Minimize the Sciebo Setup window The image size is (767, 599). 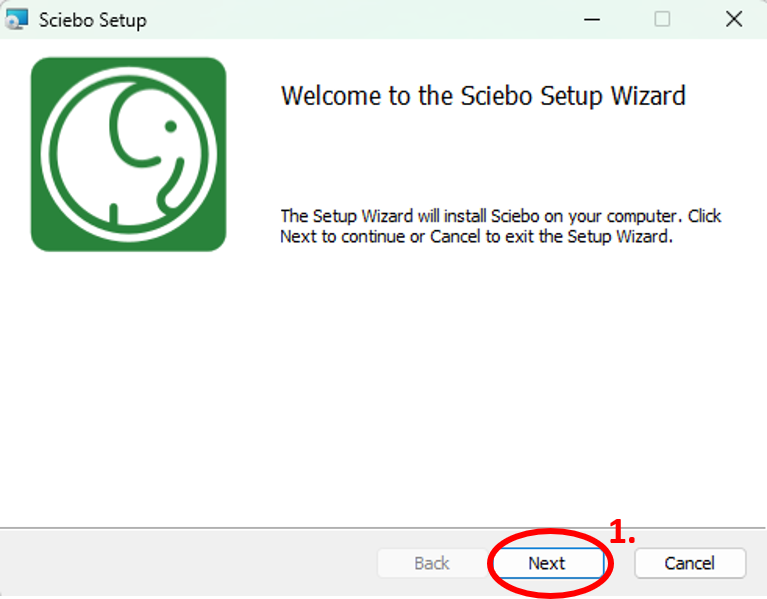[592, 20]
